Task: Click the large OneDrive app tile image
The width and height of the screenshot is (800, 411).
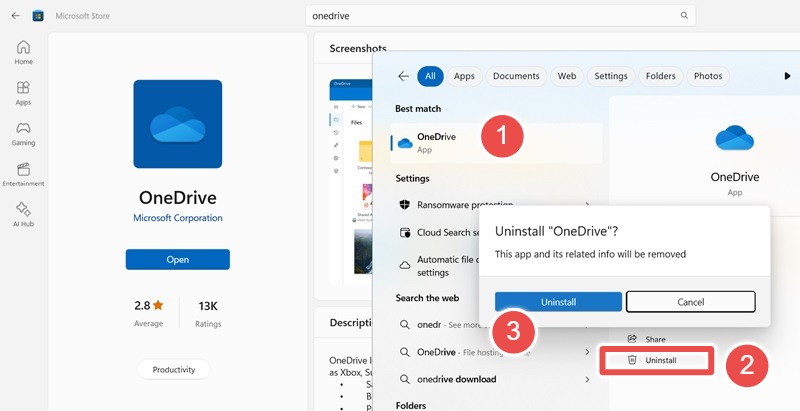Action: pos(178,124)
